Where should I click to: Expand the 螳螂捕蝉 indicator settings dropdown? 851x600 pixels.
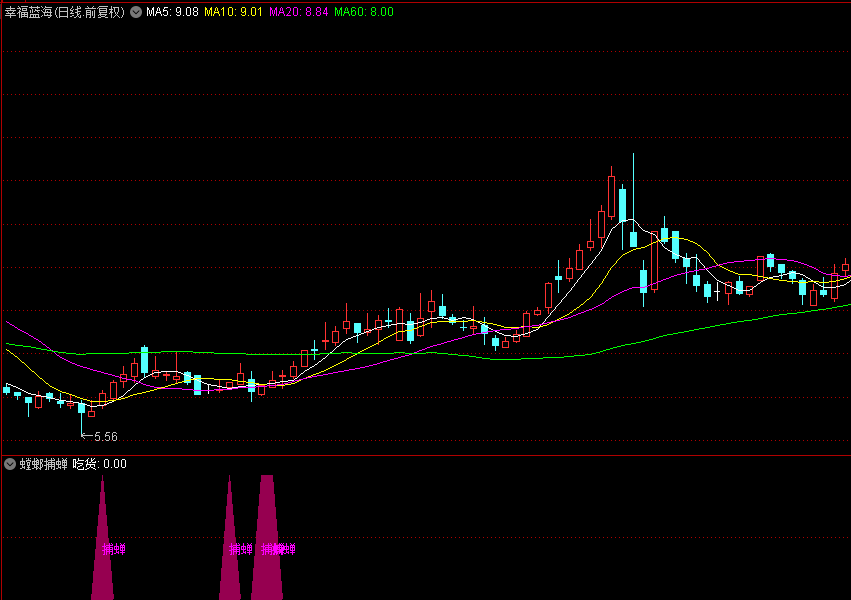[10, 464]
